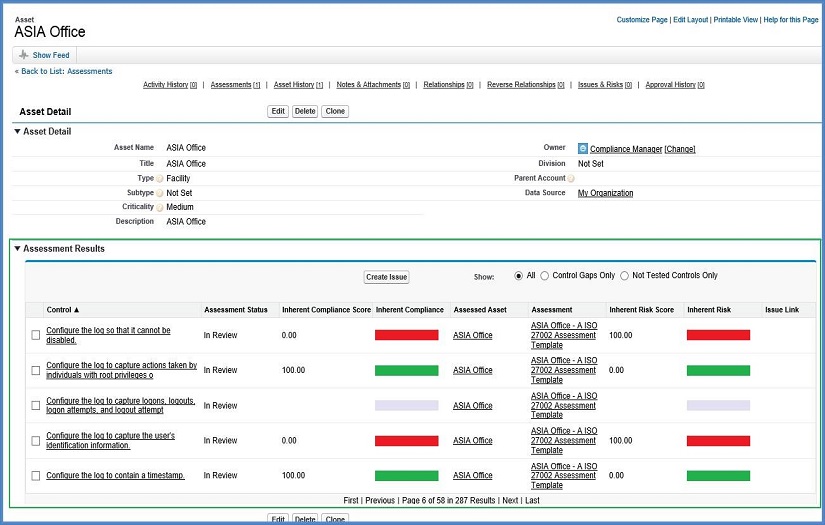
Task: Collapse the Asset Detail section triangle
Action: (x=17, y=132)
